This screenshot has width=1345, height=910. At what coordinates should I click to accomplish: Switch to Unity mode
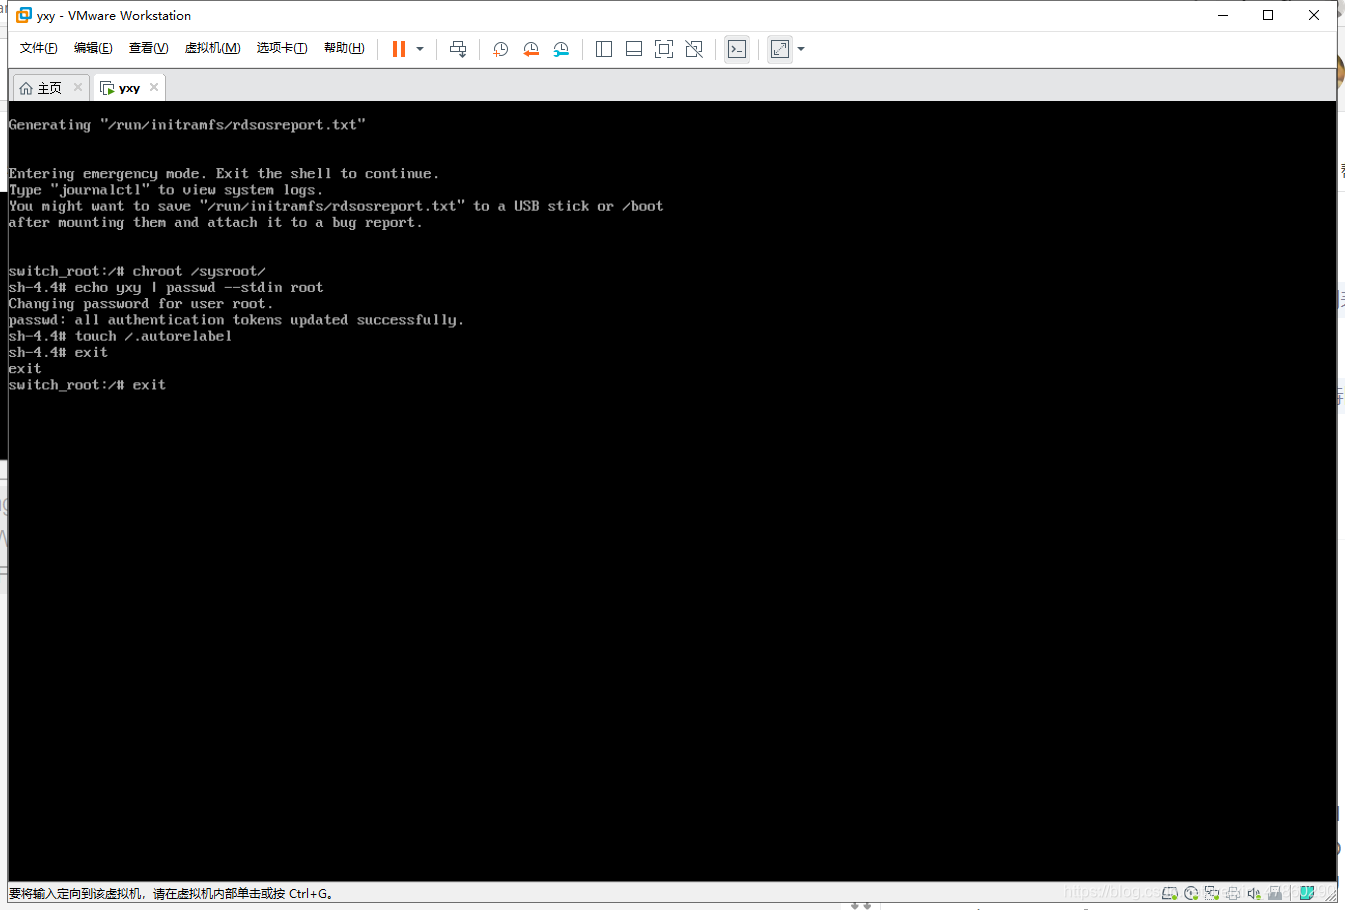pos(694,49)
